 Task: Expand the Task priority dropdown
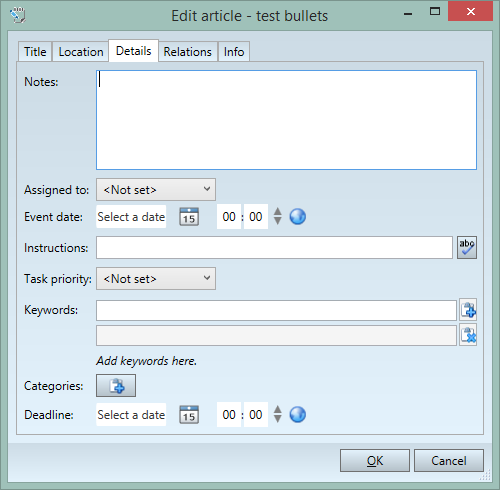(x=156, y=278)
